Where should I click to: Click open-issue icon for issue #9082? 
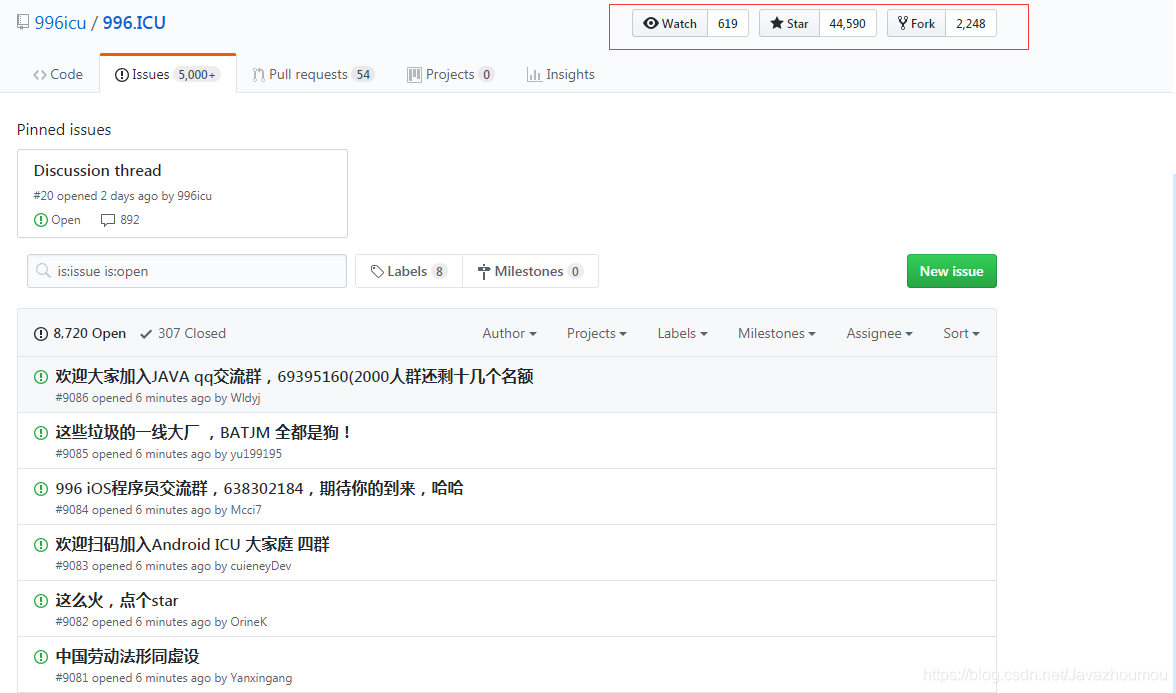point(41,601)
